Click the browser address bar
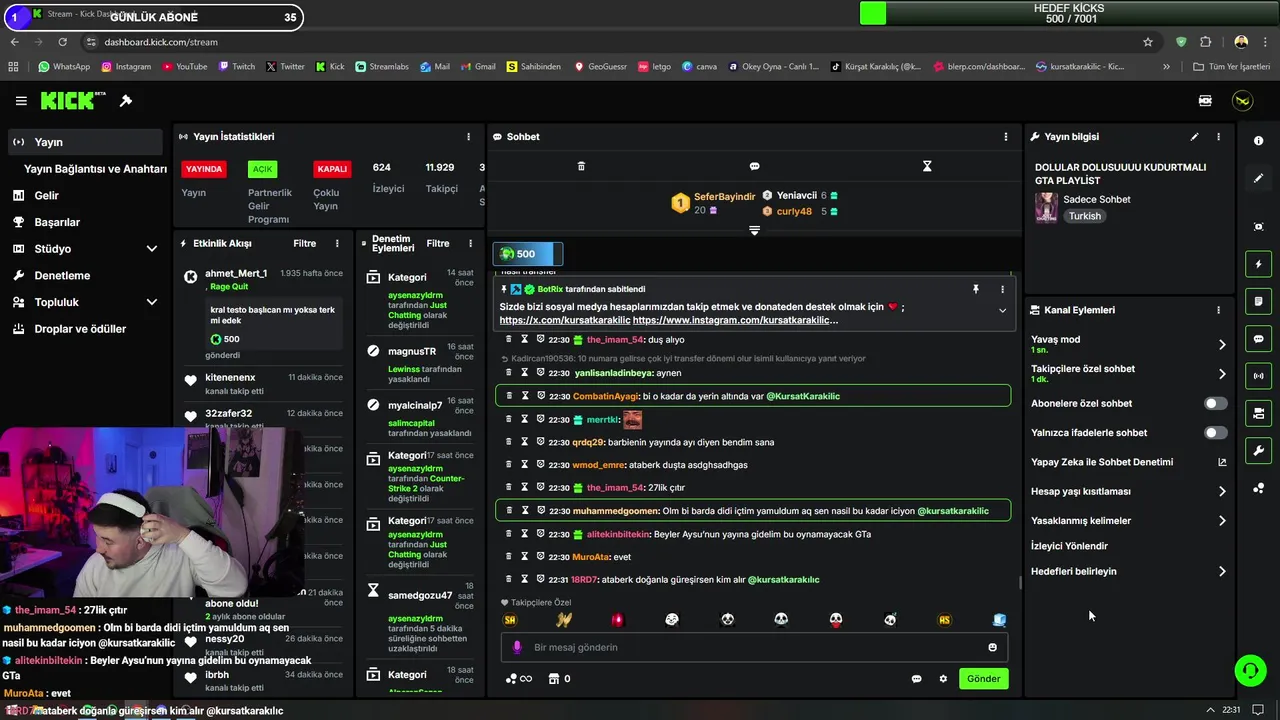Image resolution: width=1280 pixels, height=720 pixels. (x=620, y=42)
